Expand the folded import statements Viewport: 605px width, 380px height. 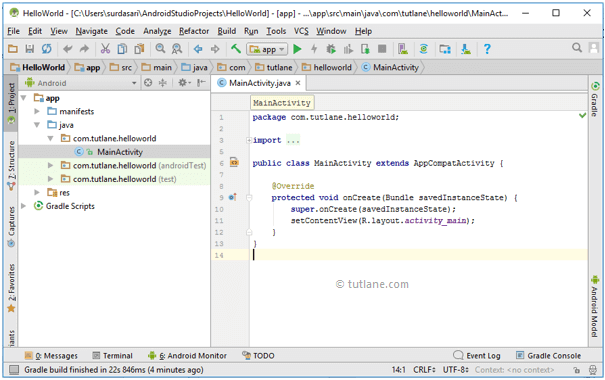pos(249,140)
